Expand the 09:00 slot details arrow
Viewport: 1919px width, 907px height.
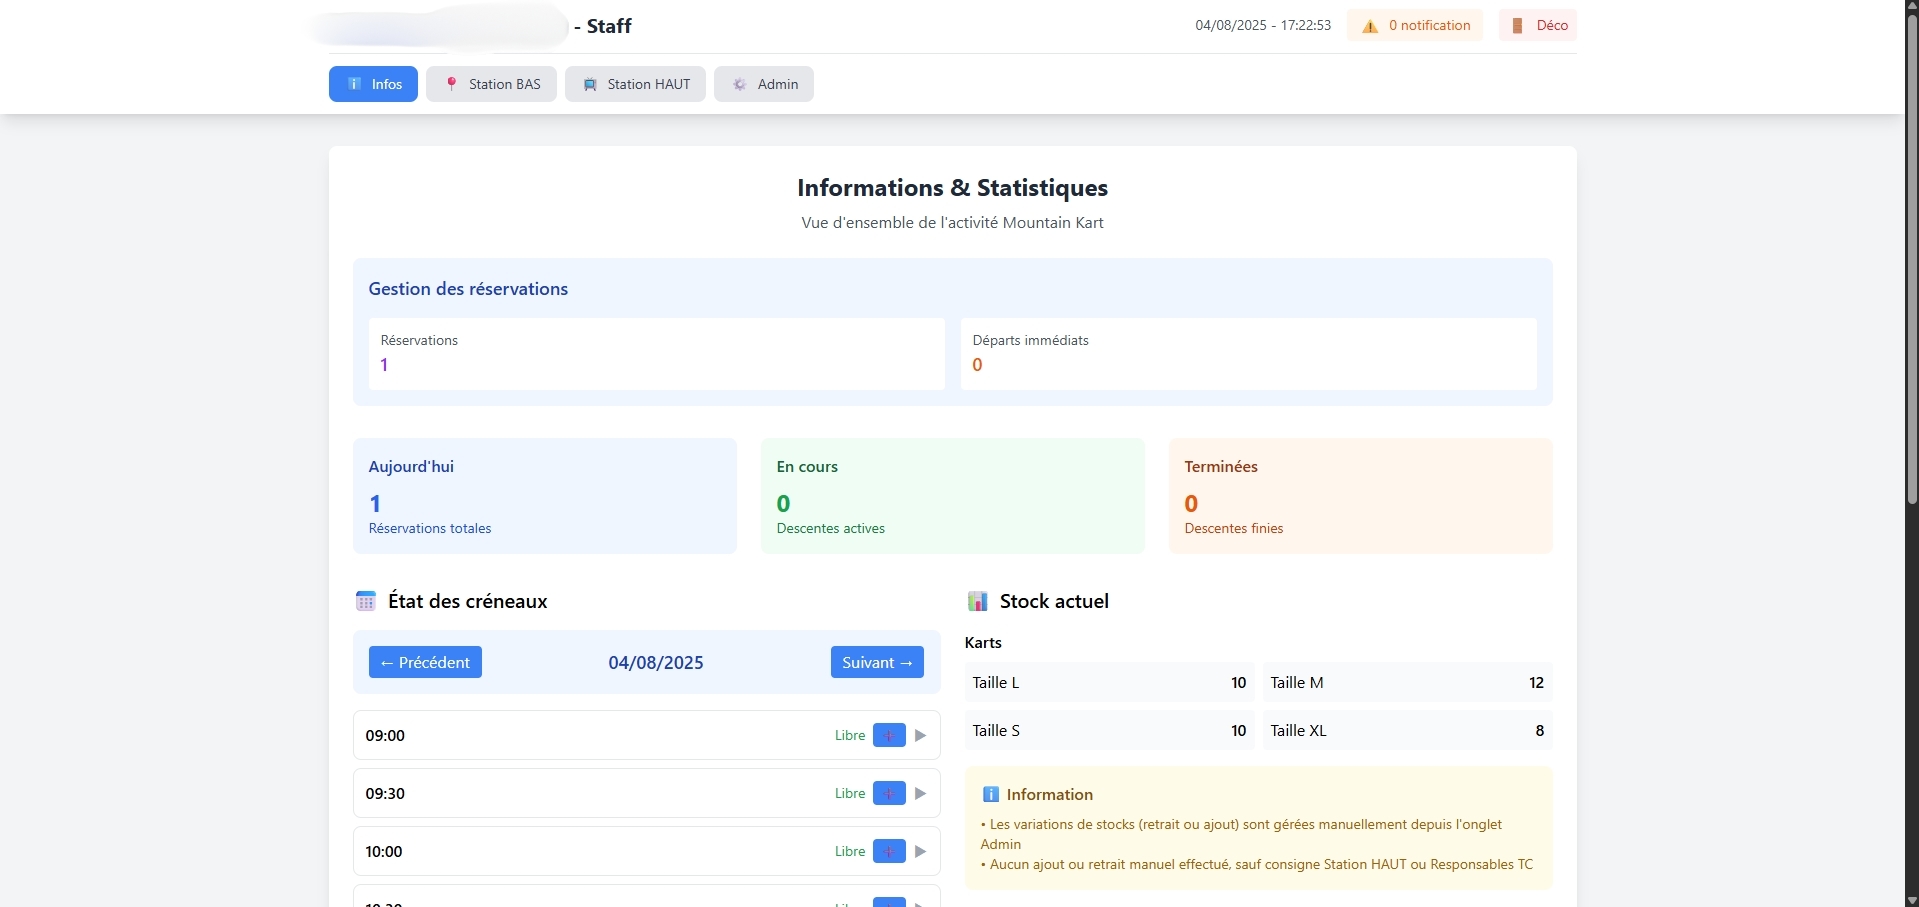(x=921, y=735)
